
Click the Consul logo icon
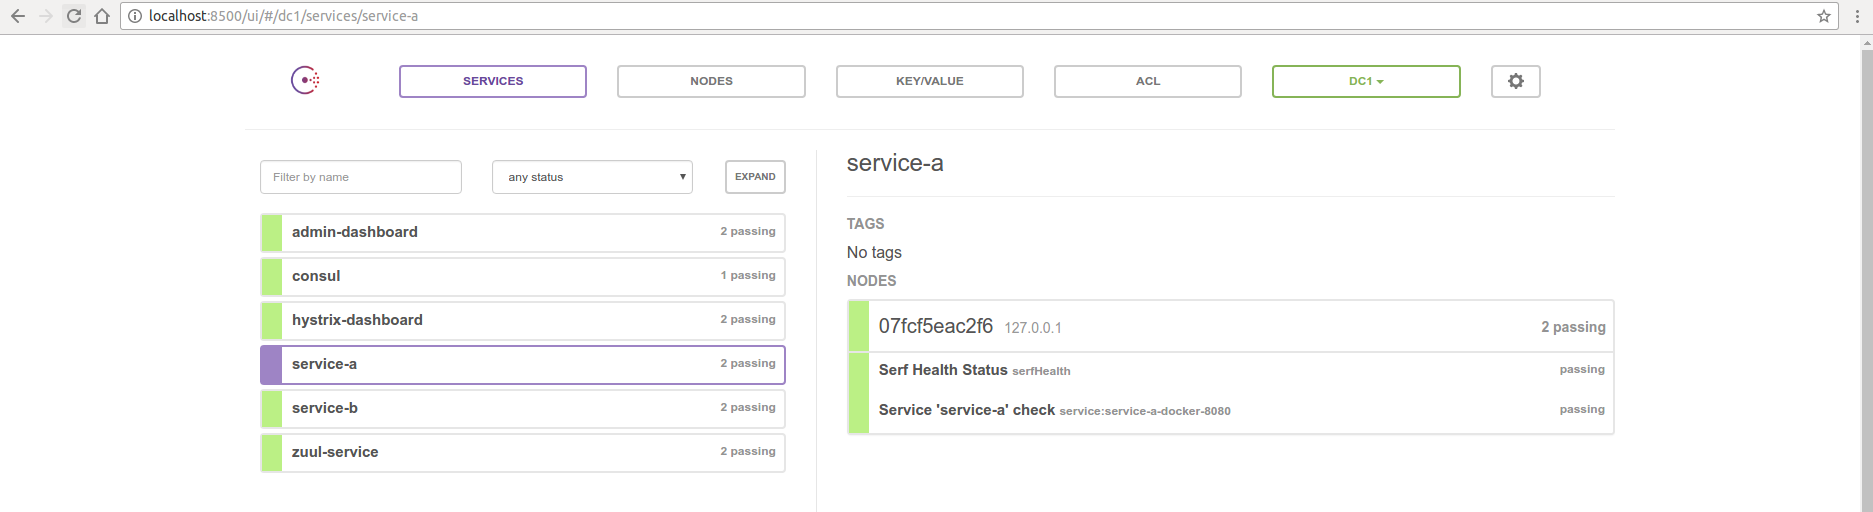(305, 80)
